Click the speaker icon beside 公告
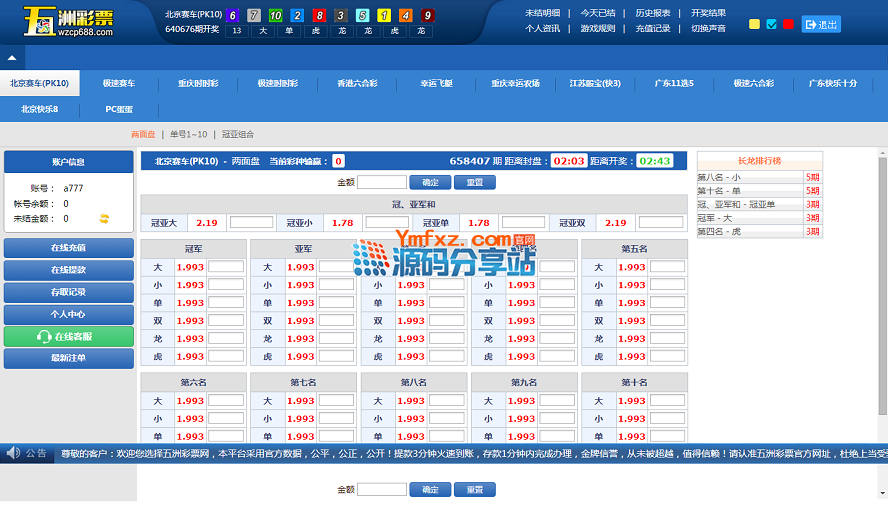Viewport: 888px width, 508px height. click(13, 453)
